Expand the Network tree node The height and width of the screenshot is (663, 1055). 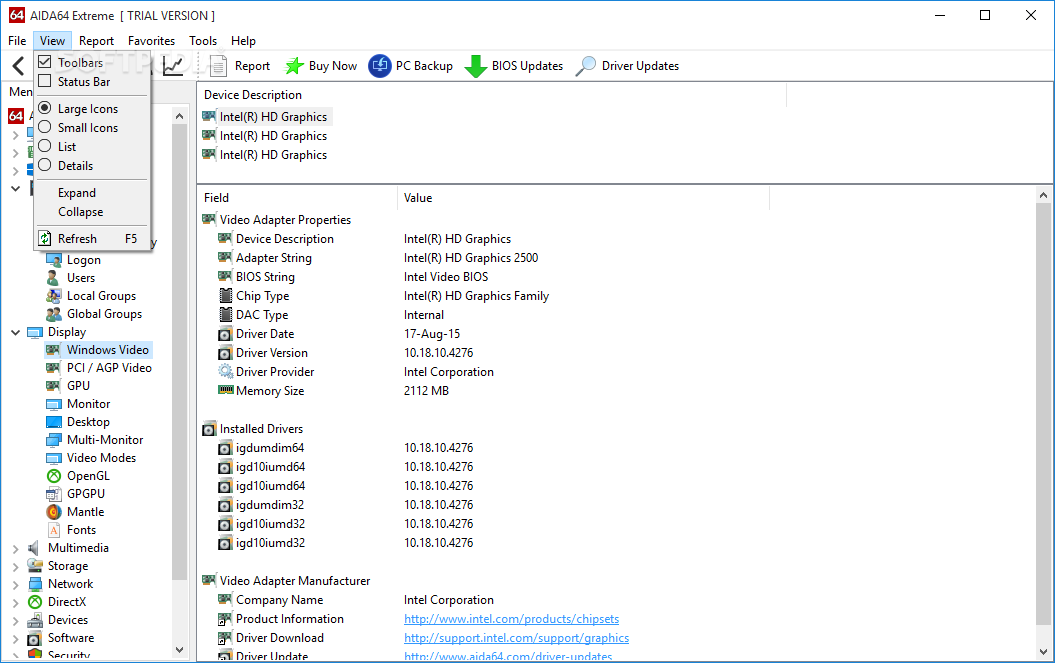coord(15,584)
